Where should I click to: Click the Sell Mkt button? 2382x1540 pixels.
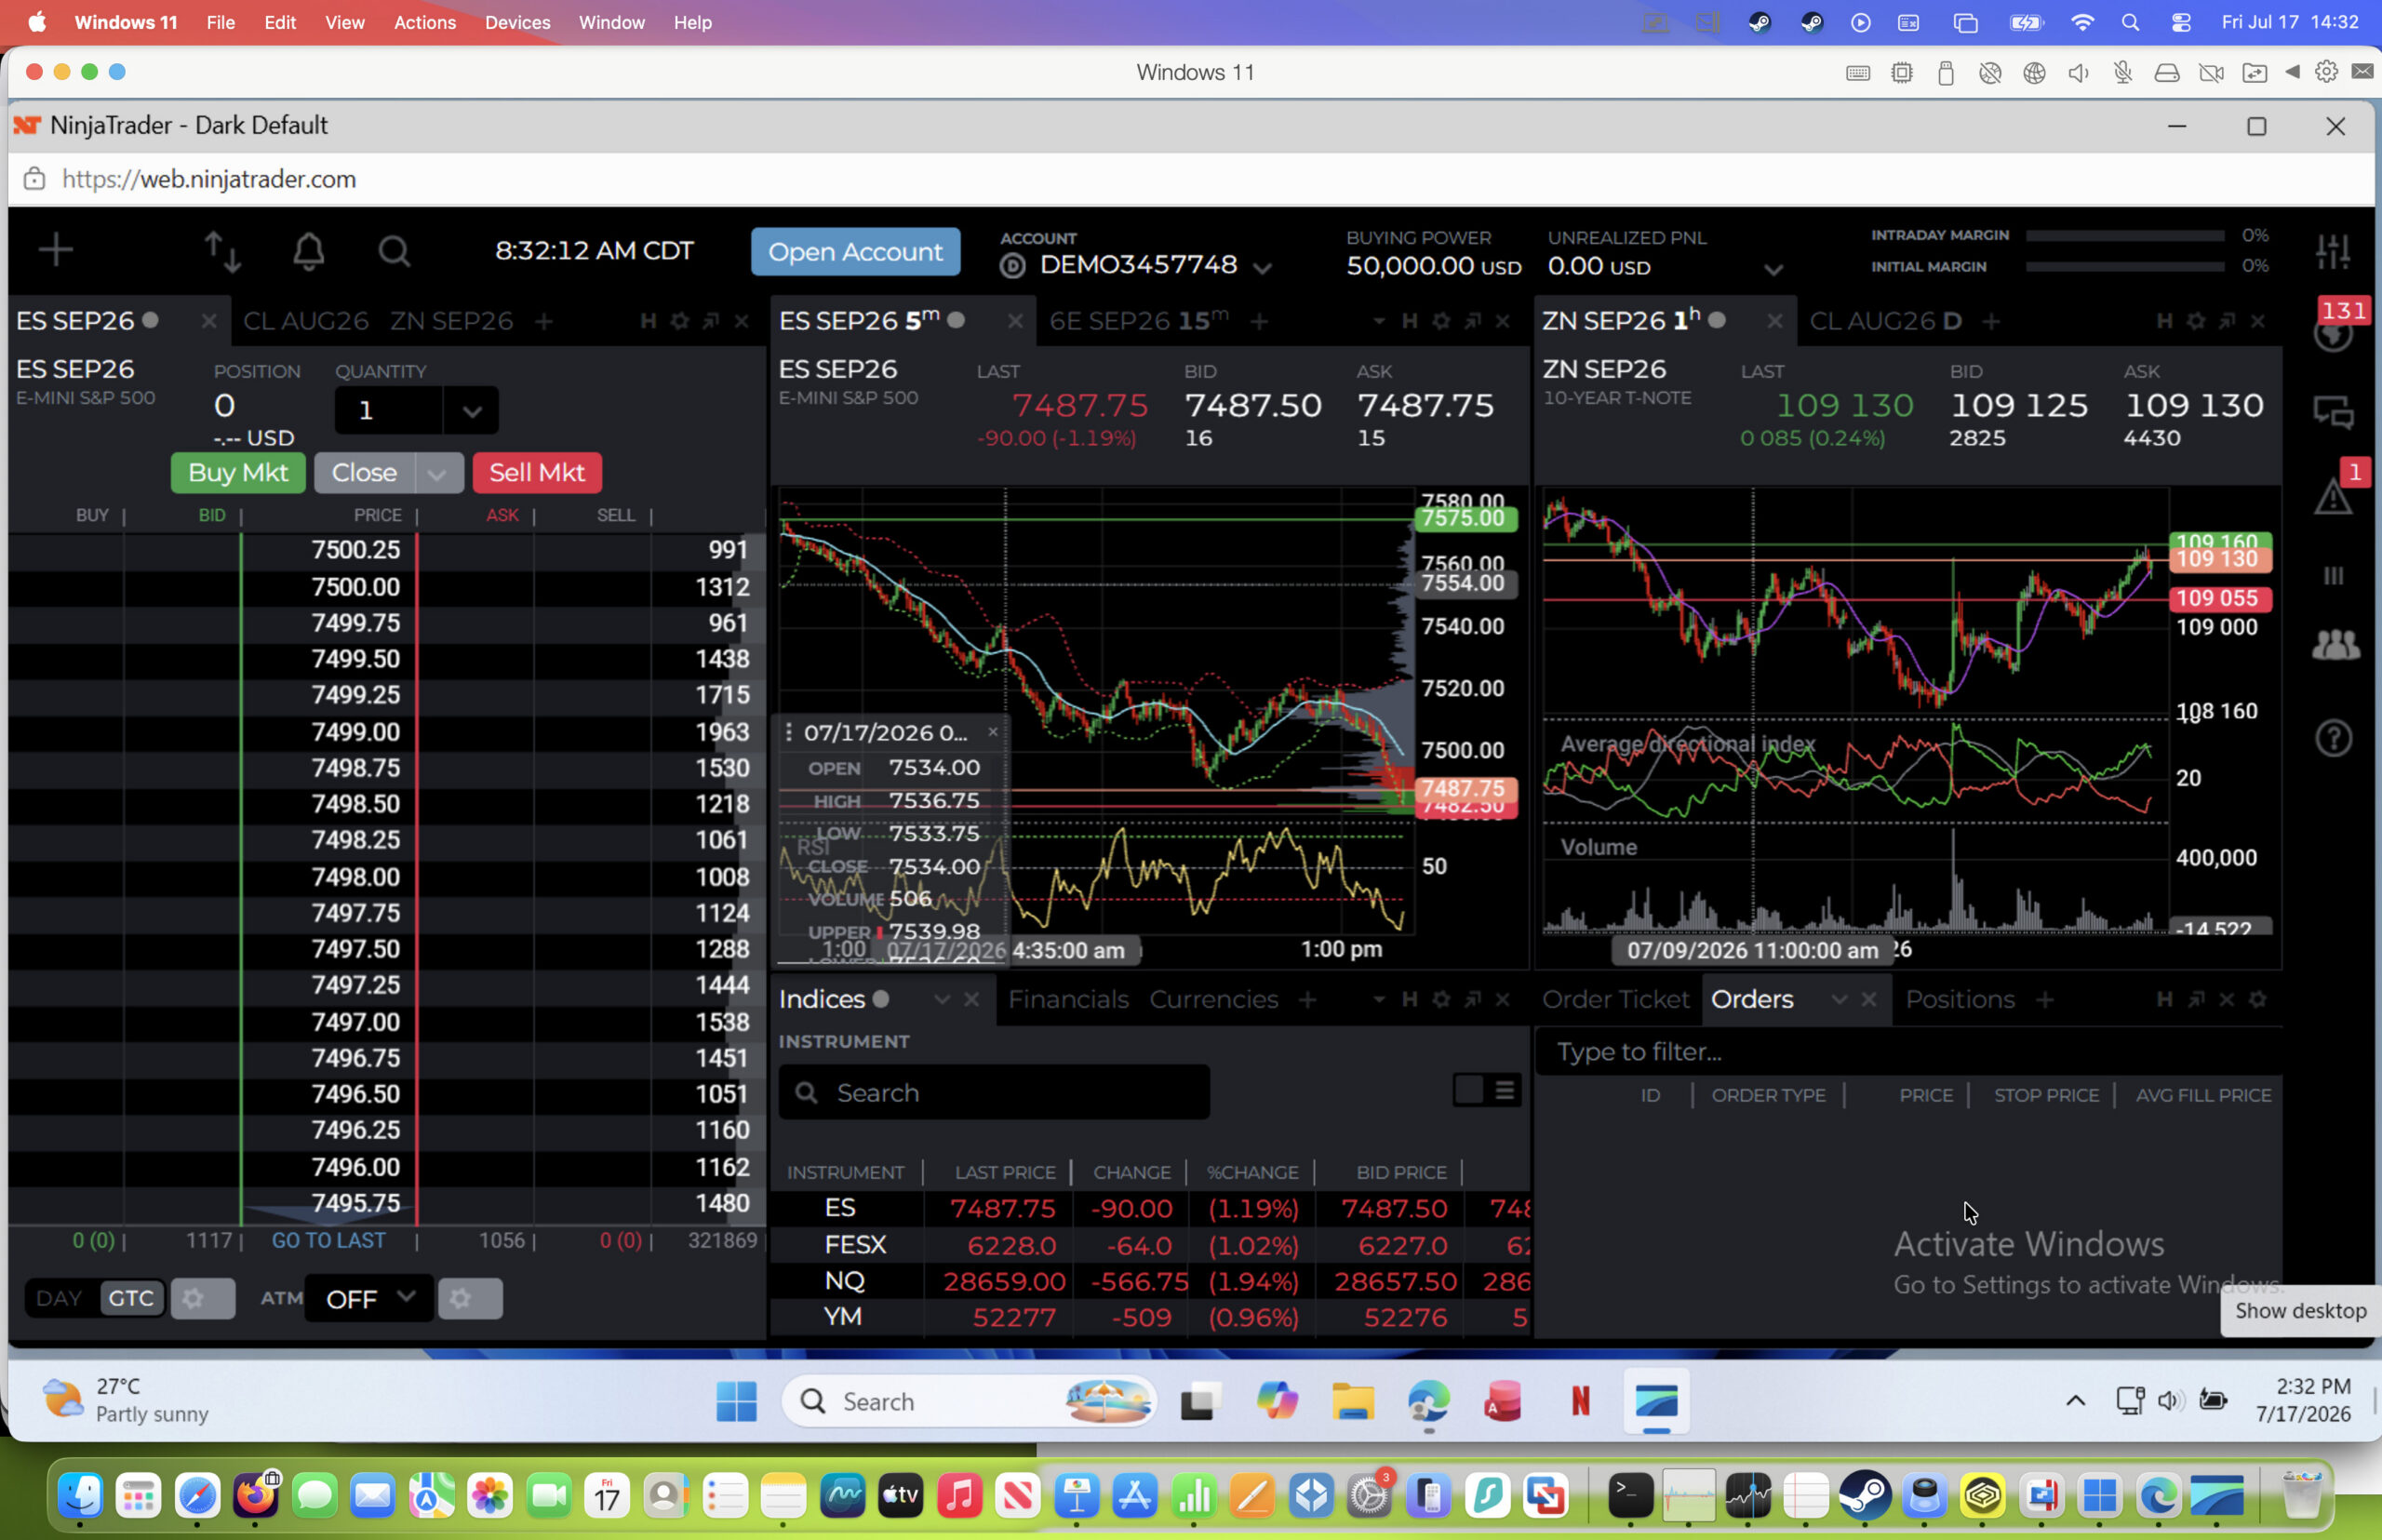pyautogui.click(x=537, y=473)
